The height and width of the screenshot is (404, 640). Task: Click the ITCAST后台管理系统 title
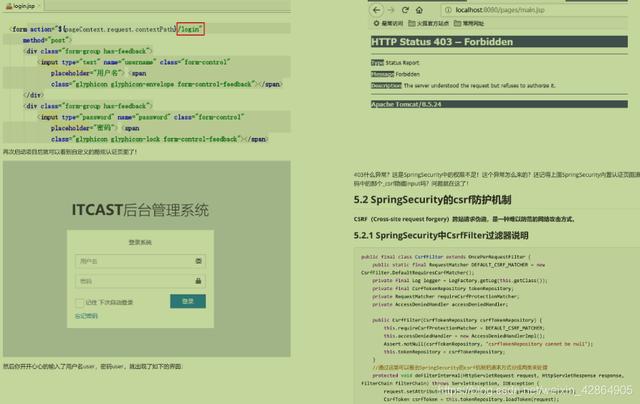(x=140, y=210)
